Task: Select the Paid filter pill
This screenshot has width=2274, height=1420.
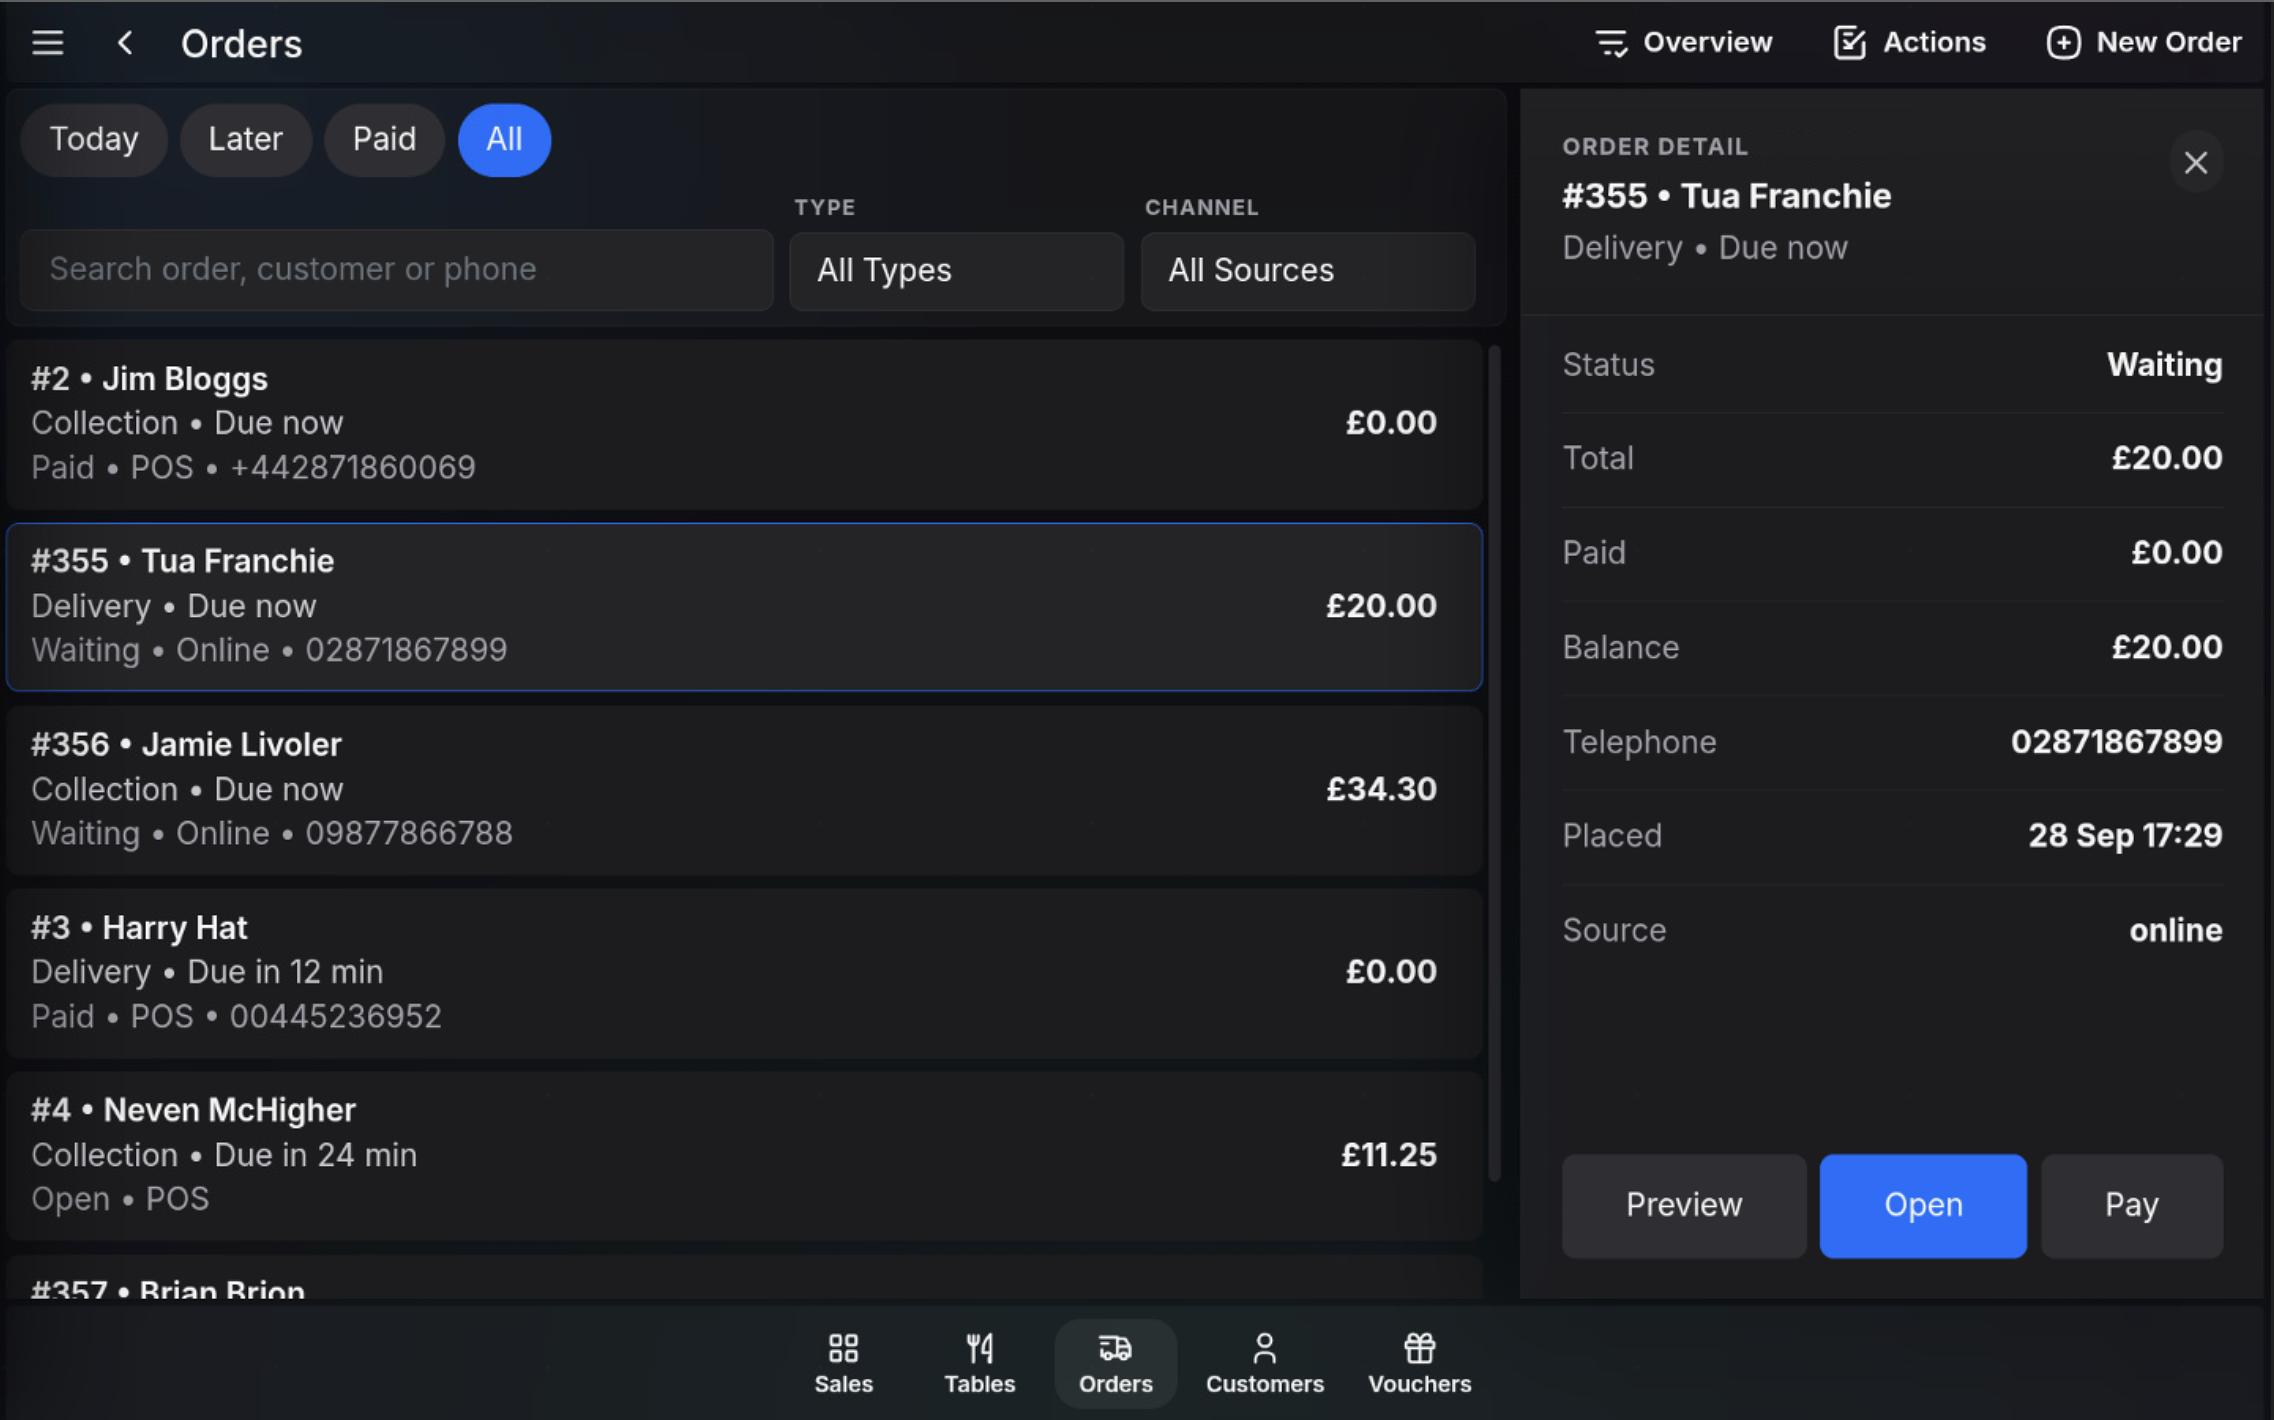Action: coord(384,139)
